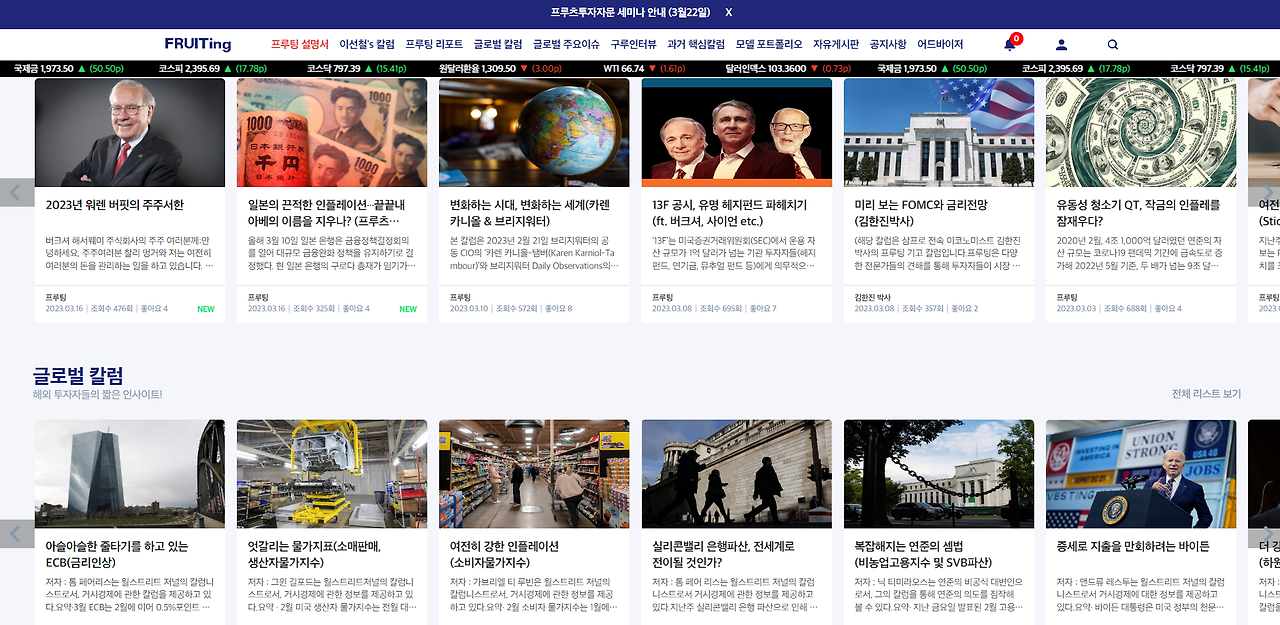Open search with the magnifier icon
Viewport: 1280px width, 625px height.
(1112, 45)
